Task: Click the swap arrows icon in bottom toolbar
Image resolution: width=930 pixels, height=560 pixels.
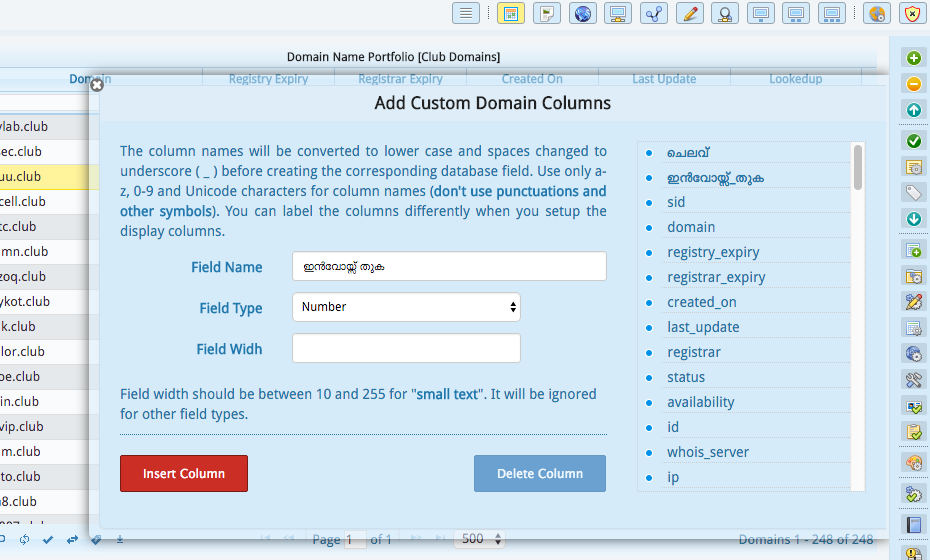Action: coord(72,539)
